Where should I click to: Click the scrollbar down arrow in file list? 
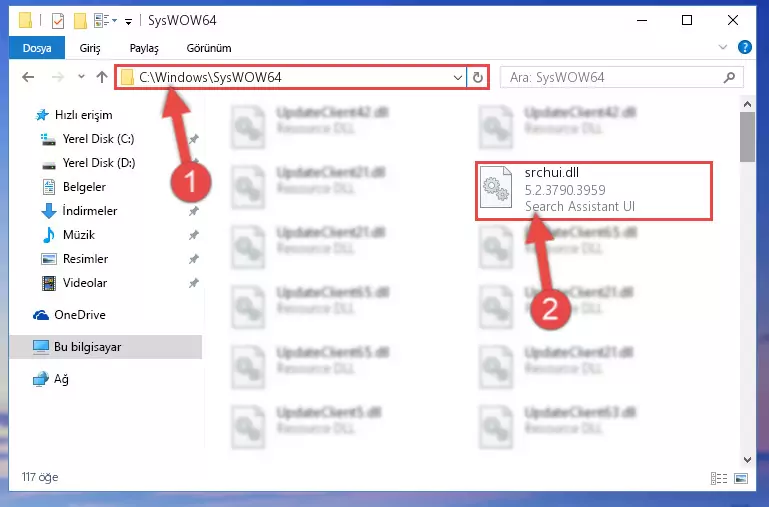tap(747, 460)
